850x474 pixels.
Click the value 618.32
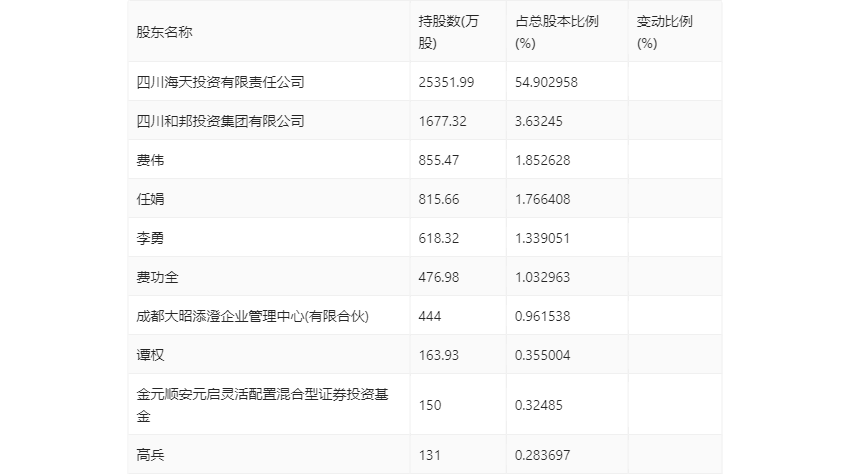439,238
